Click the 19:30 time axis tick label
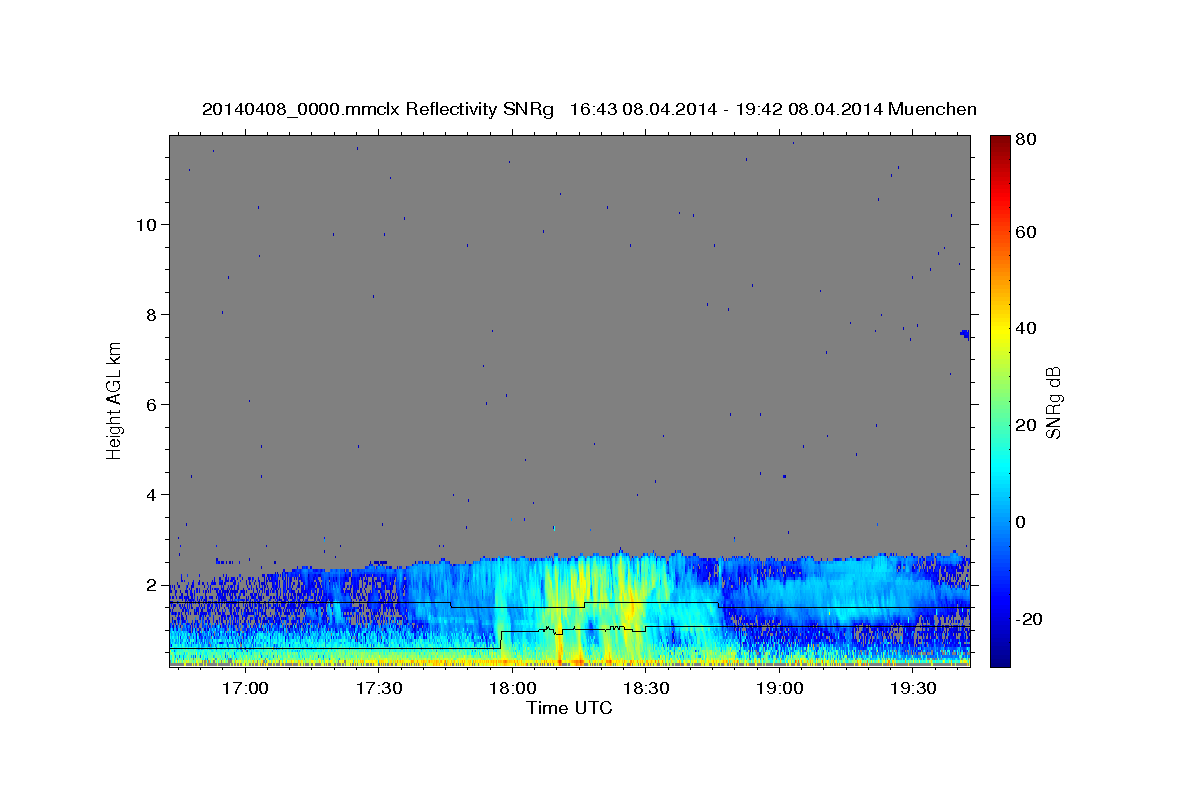The image size is (1200, 800). [x=913, y=689]
